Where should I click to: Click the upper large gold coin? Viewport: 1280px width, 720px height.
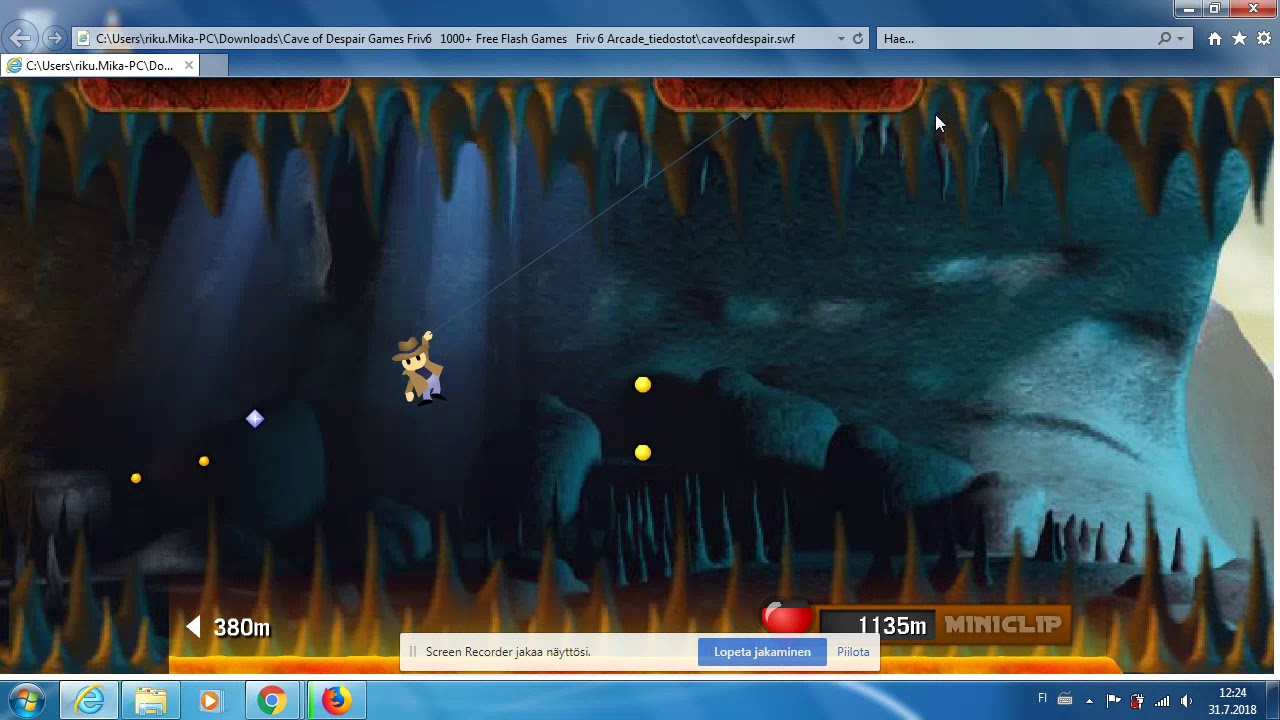(643, 385)
